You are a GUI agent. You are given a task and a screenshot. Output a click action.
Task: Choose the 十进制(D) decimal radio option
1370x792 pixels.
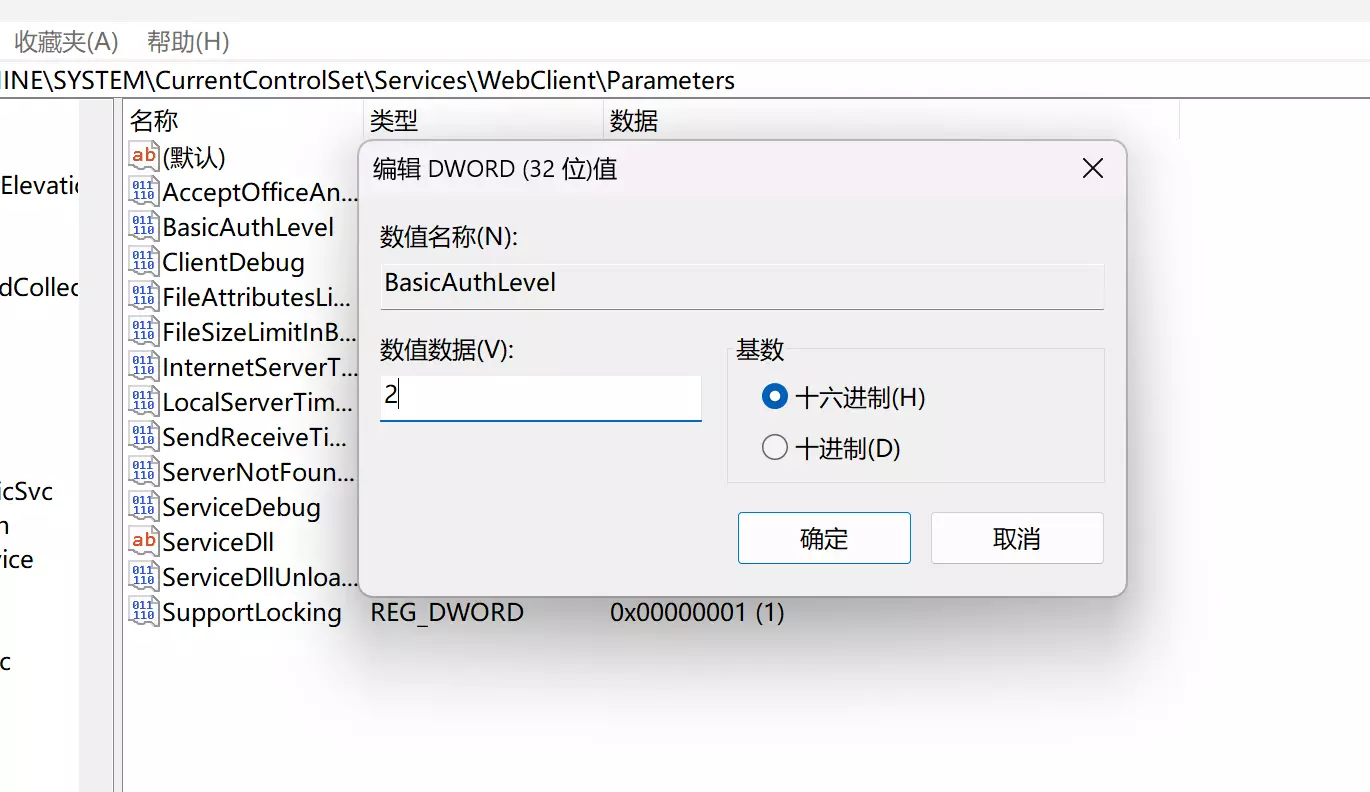tap(775, 448)
